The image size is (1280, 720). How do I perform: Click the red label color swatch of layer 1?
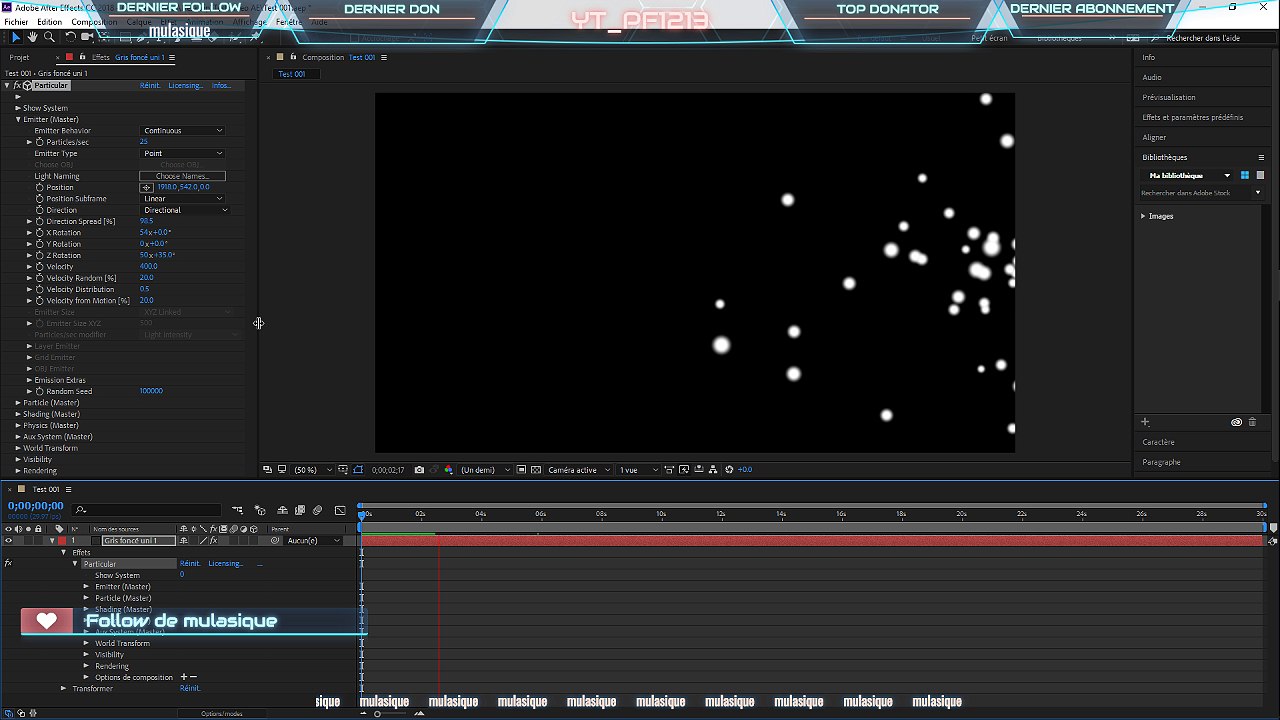coord(62,541)
